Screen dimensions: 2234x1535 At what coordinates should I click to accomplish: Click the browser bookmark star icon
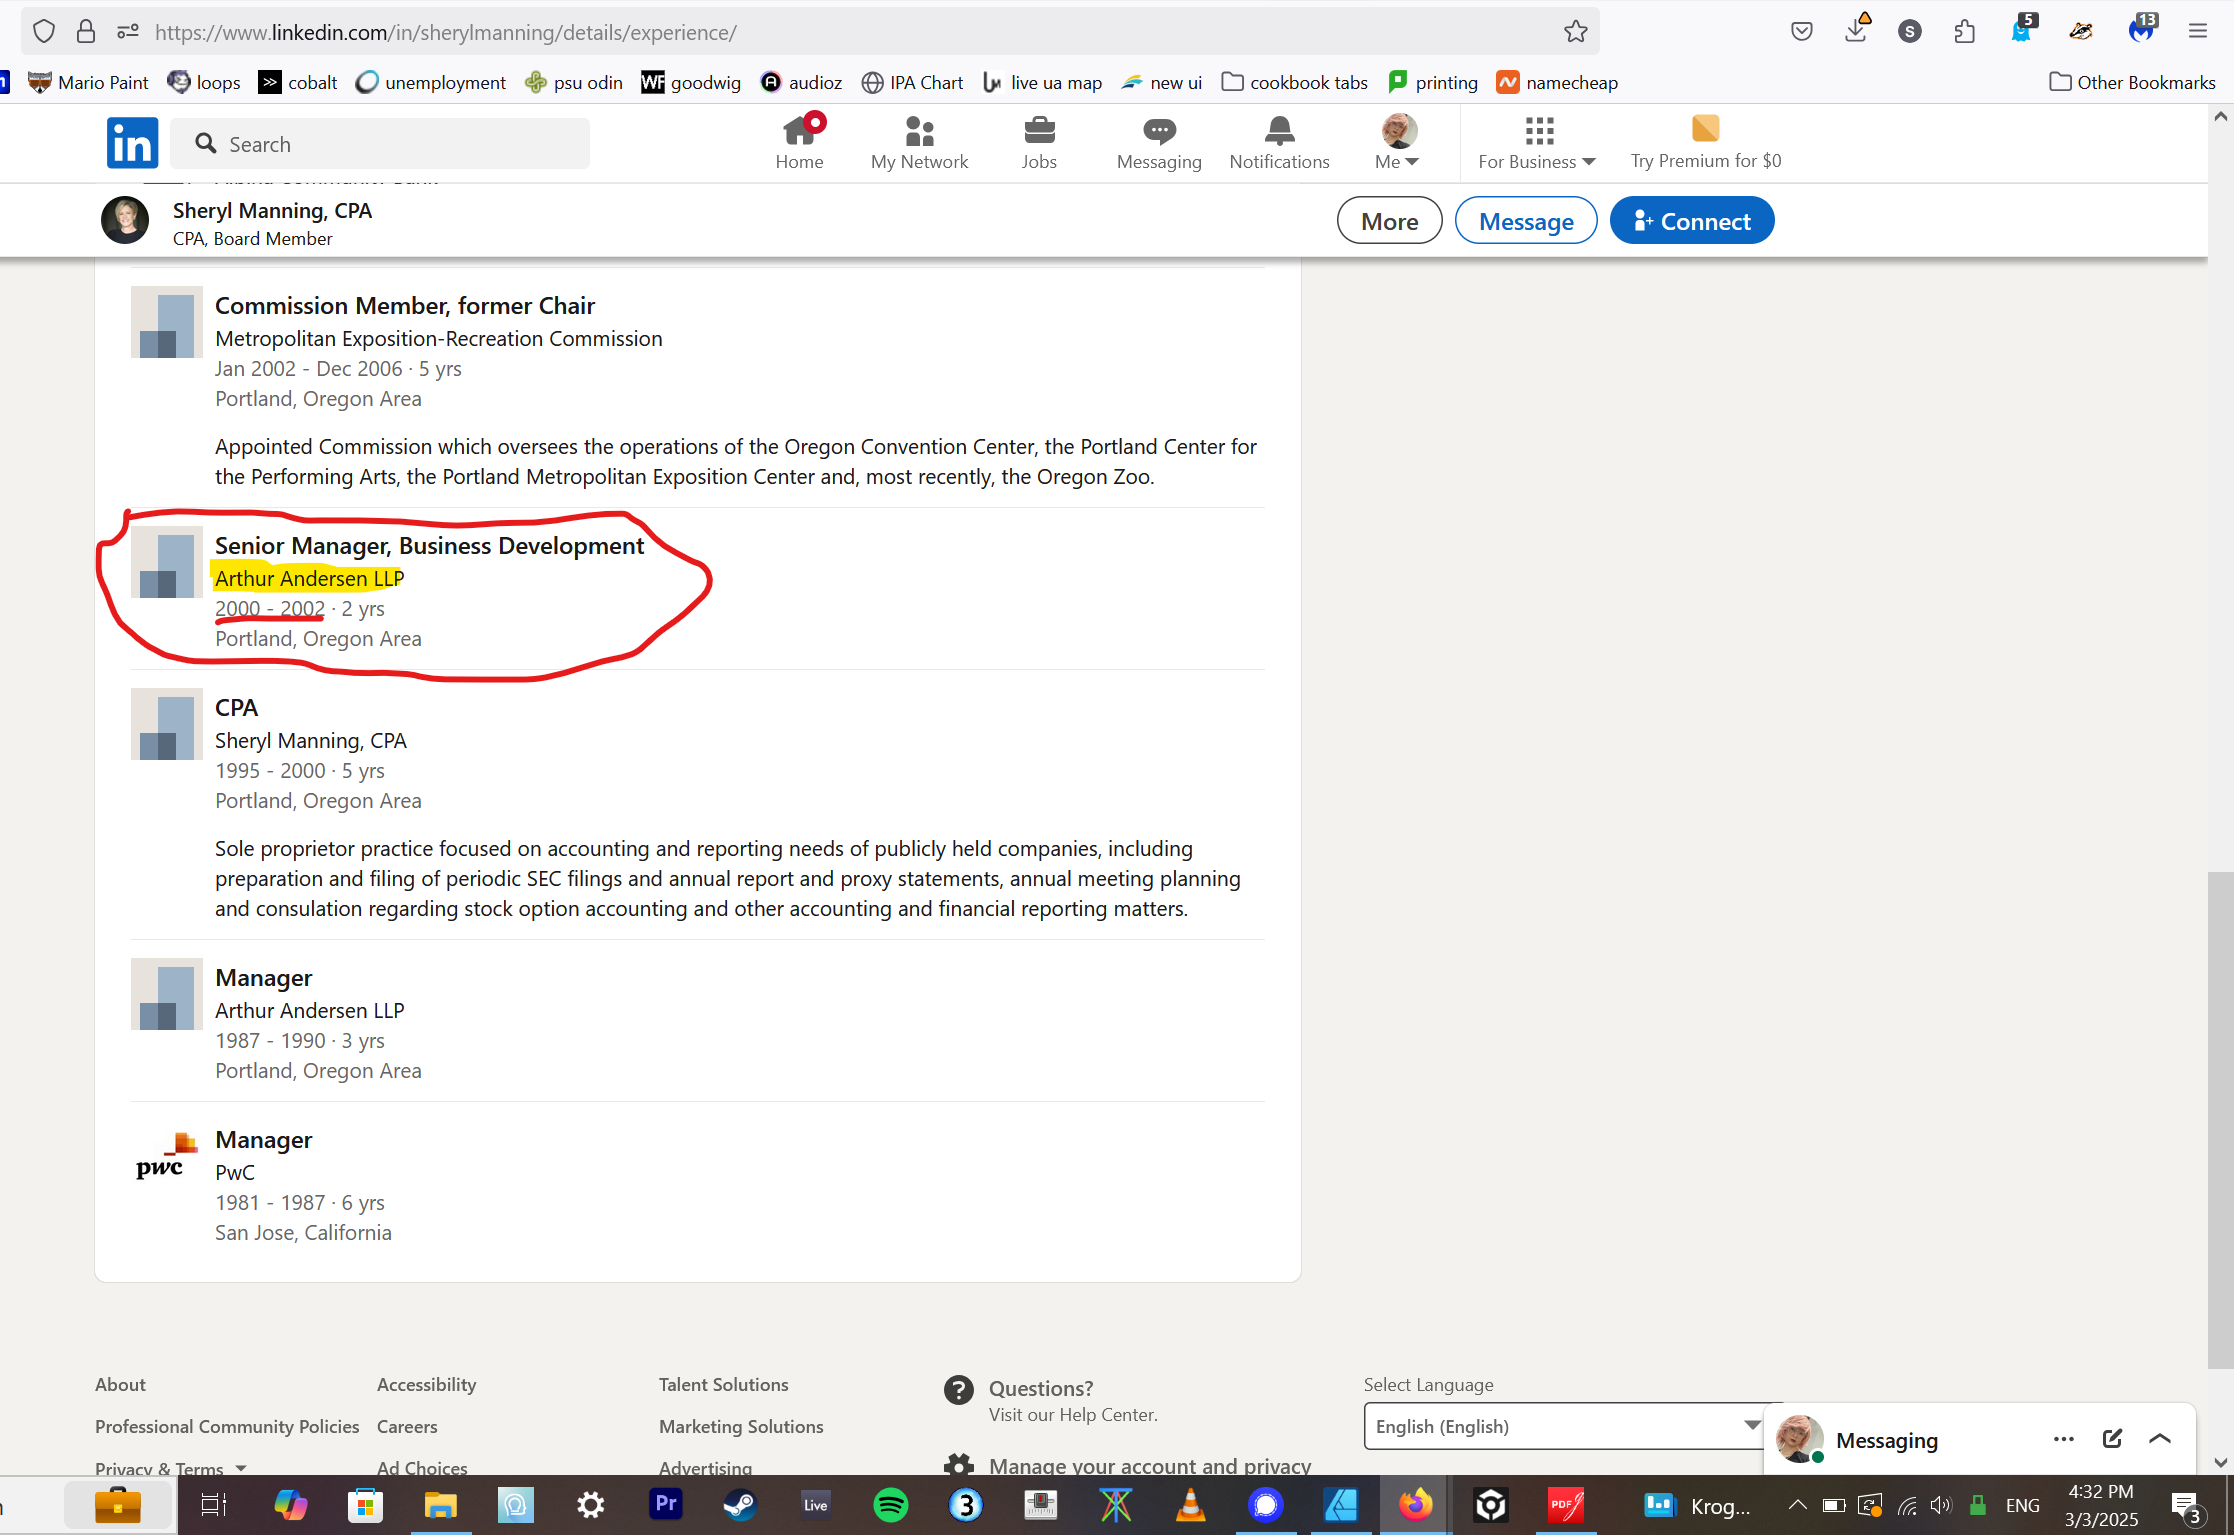[x=1576, y=32]
